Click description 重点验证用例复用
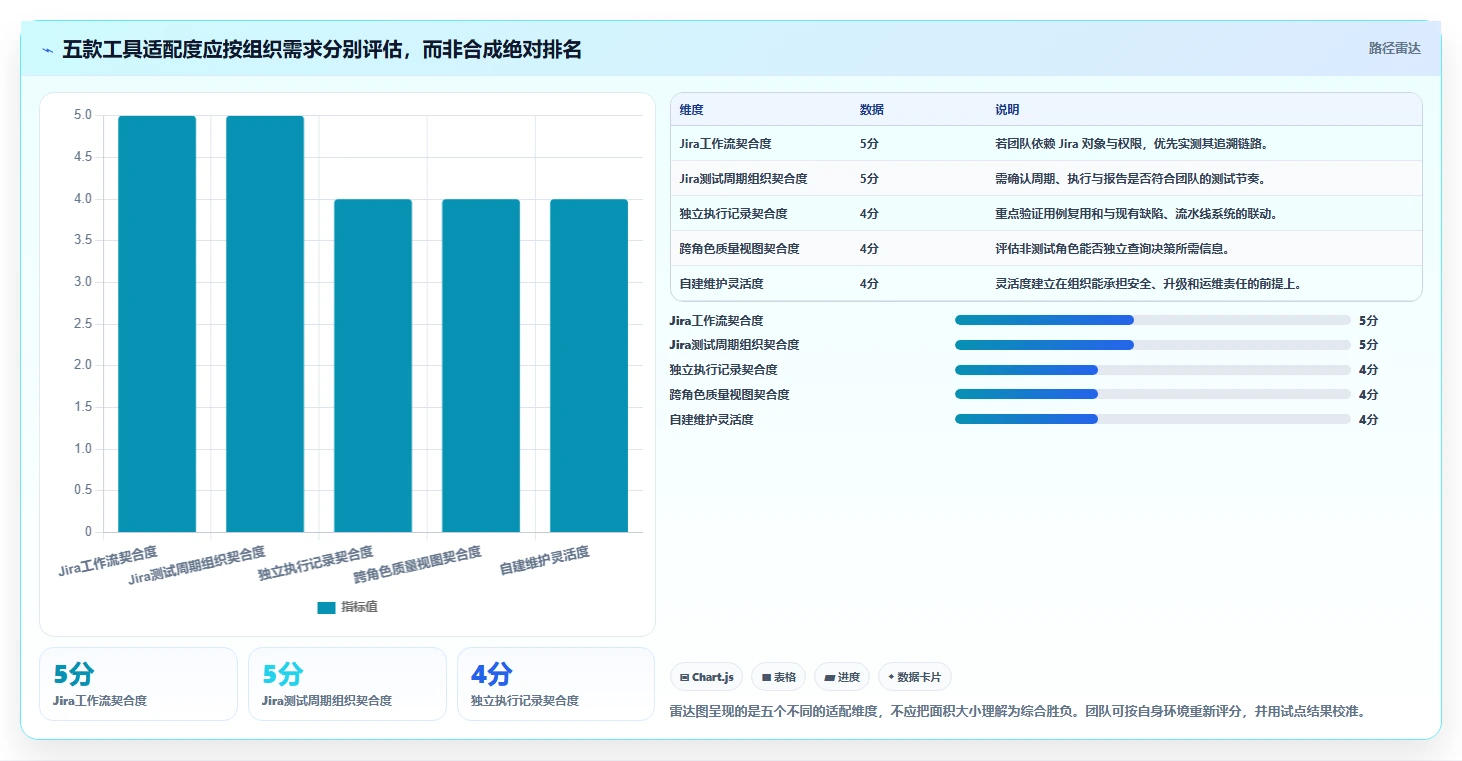 [x=1136, y=214]
